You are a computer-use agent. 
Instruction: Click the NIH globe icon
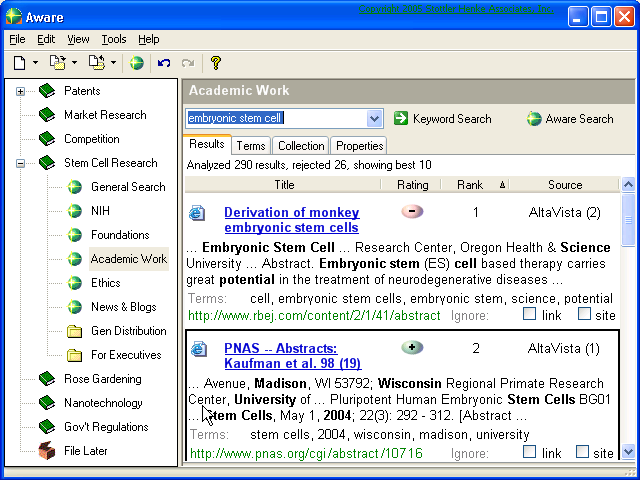pos(74,211)
